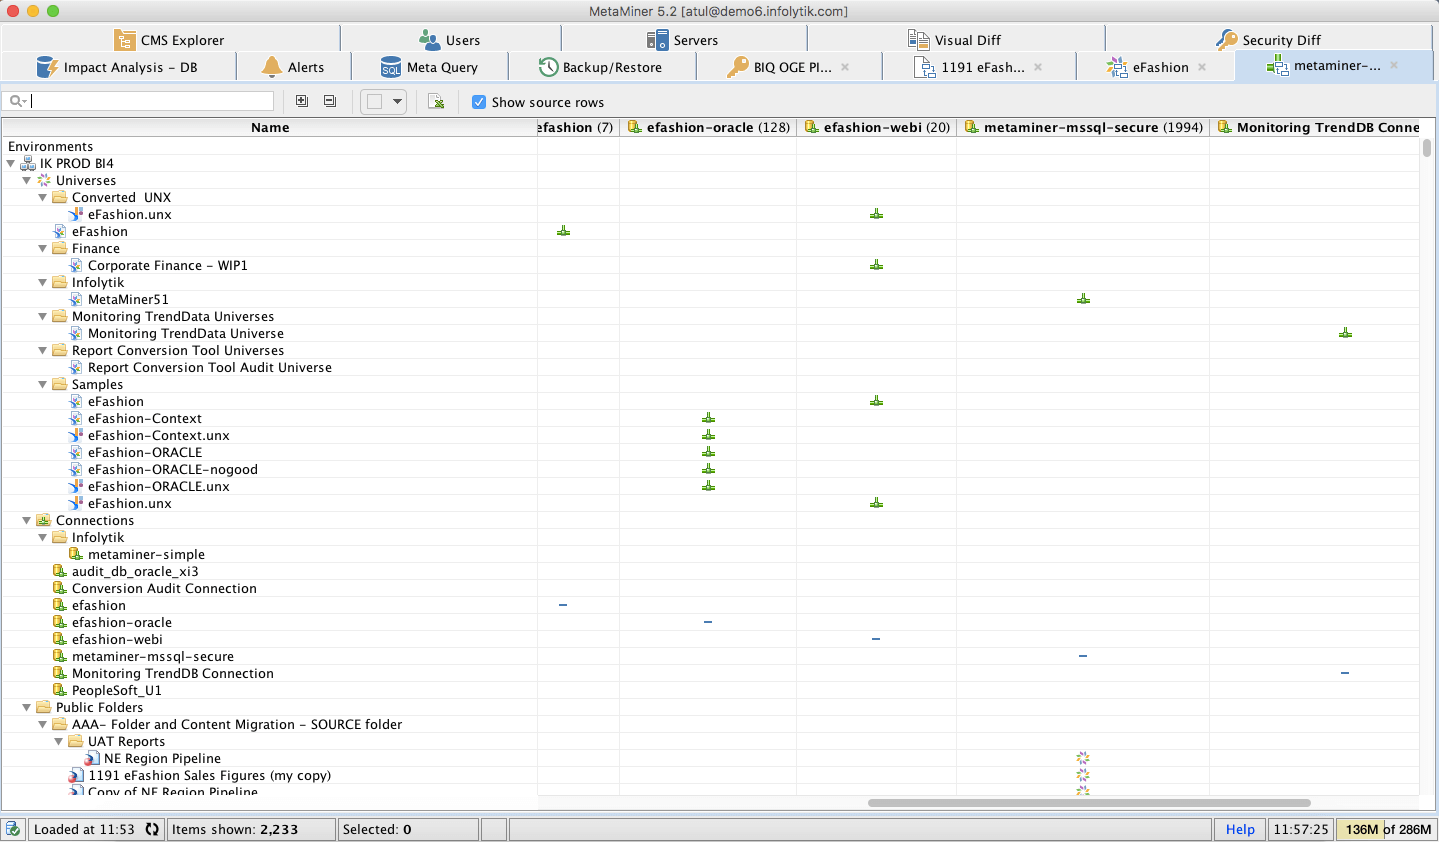Click the dependency marker in Monitoring TrendData Universe row
This screenshot has height=842, width=1439.
(1345, 333)
